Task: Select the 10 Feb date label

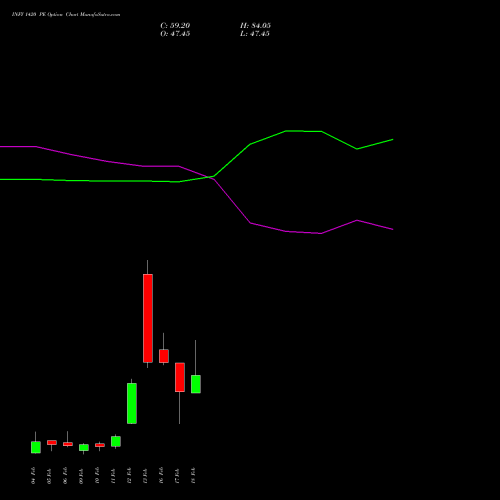Action: 97,476
